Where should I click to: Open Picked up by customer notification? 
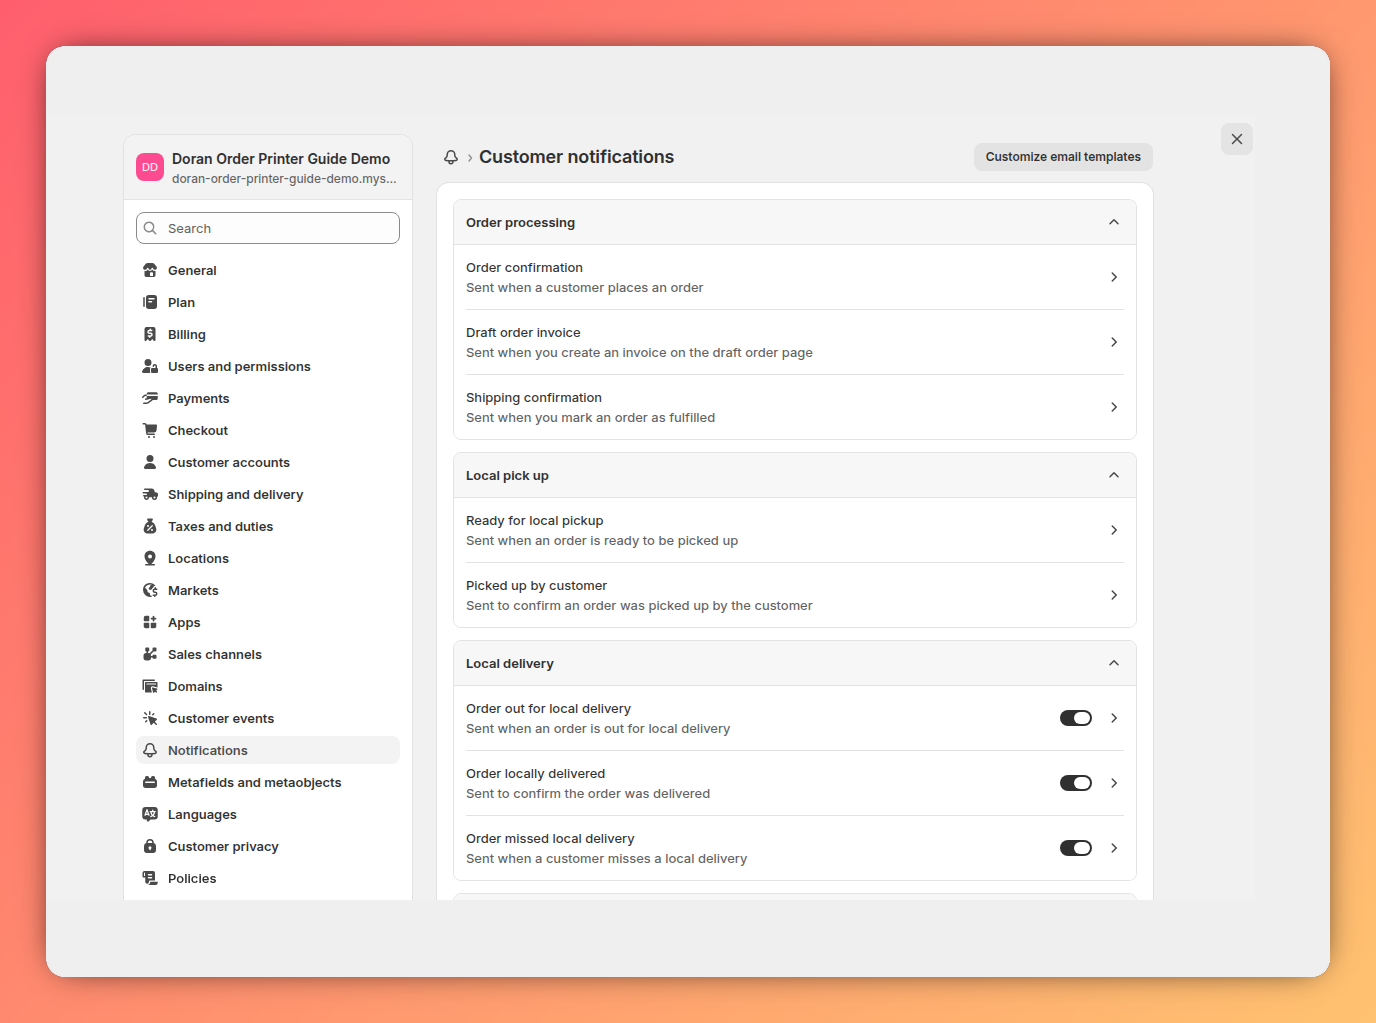795,595
